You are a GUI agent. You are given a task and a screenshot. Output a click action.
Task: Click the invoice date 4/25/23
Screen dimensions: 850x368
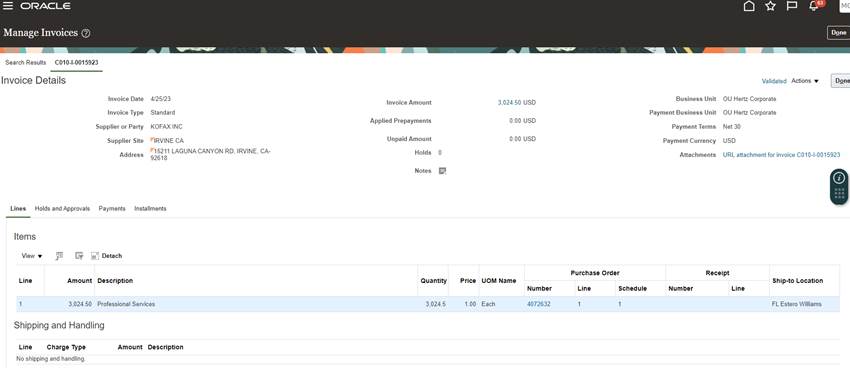[161, 99]
